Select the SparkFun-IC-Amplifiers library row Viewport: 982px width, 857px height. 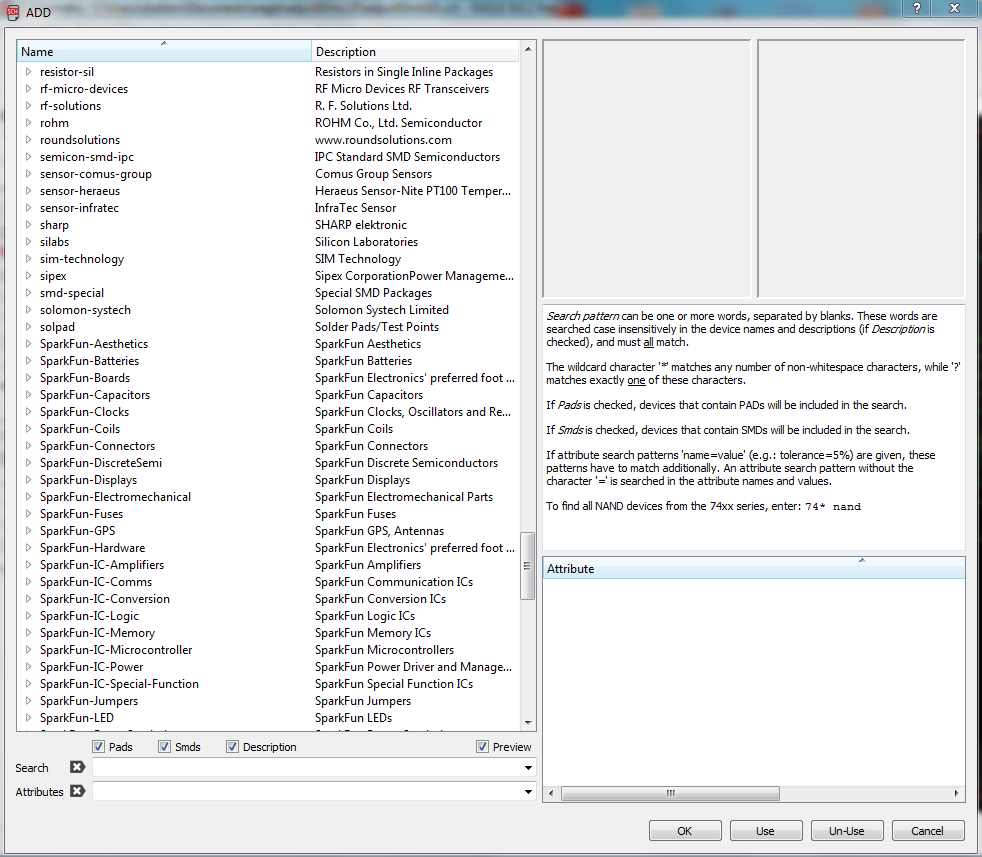268,564
